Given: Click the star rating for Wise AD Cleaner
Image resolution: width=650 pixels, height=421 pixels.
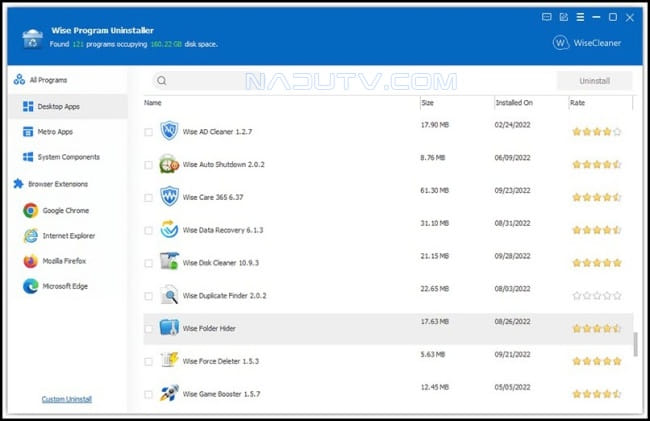Looking at the screenshot, I should [x=597, y=132].
